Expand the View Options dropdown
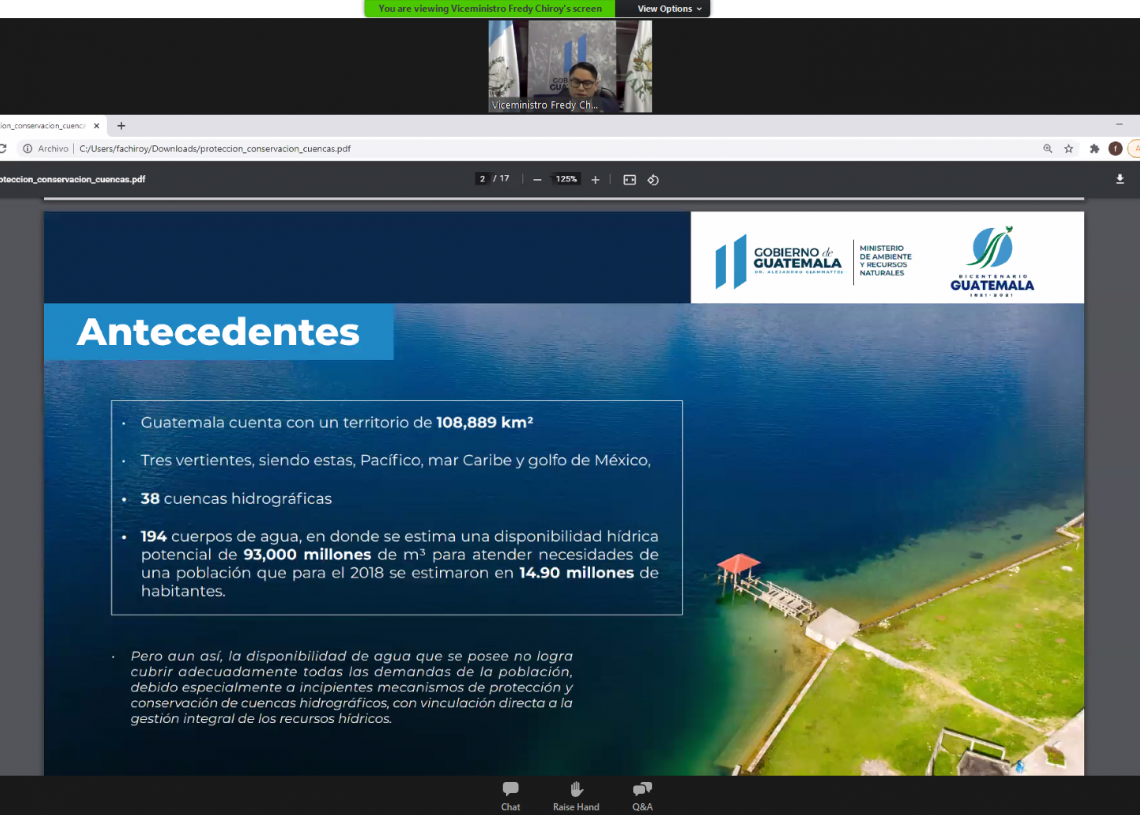Viewport: 1140px width, 815px height. (x=669, y=9)
